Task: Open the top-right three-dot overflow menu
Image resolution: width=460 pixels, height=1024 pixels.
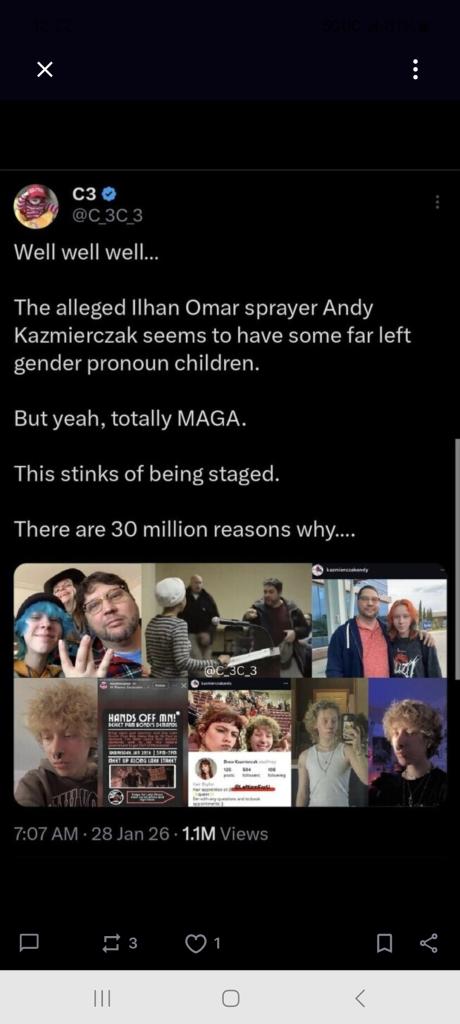Action: [x=416, y=69]
